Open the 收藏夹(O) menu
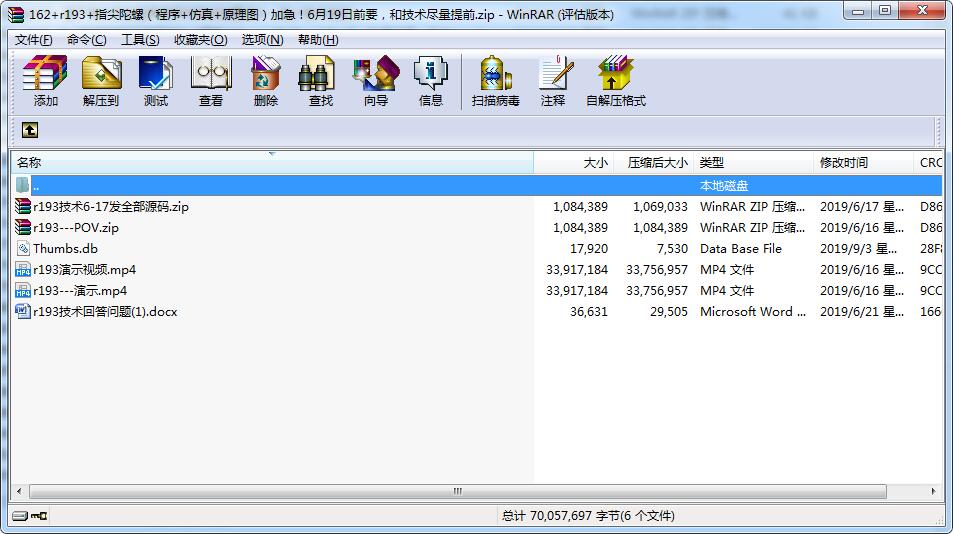 click(x=201, y=40)
